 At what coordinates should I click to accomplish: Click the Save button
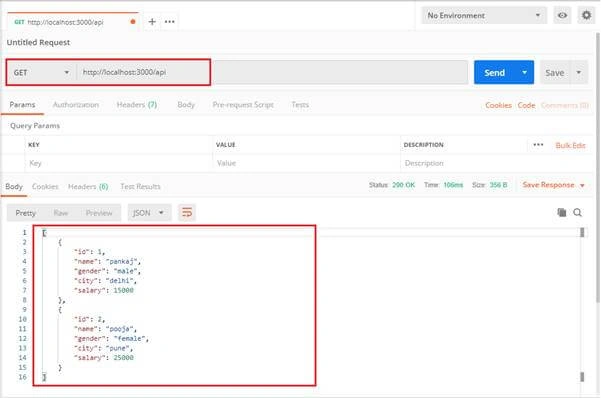555,72
